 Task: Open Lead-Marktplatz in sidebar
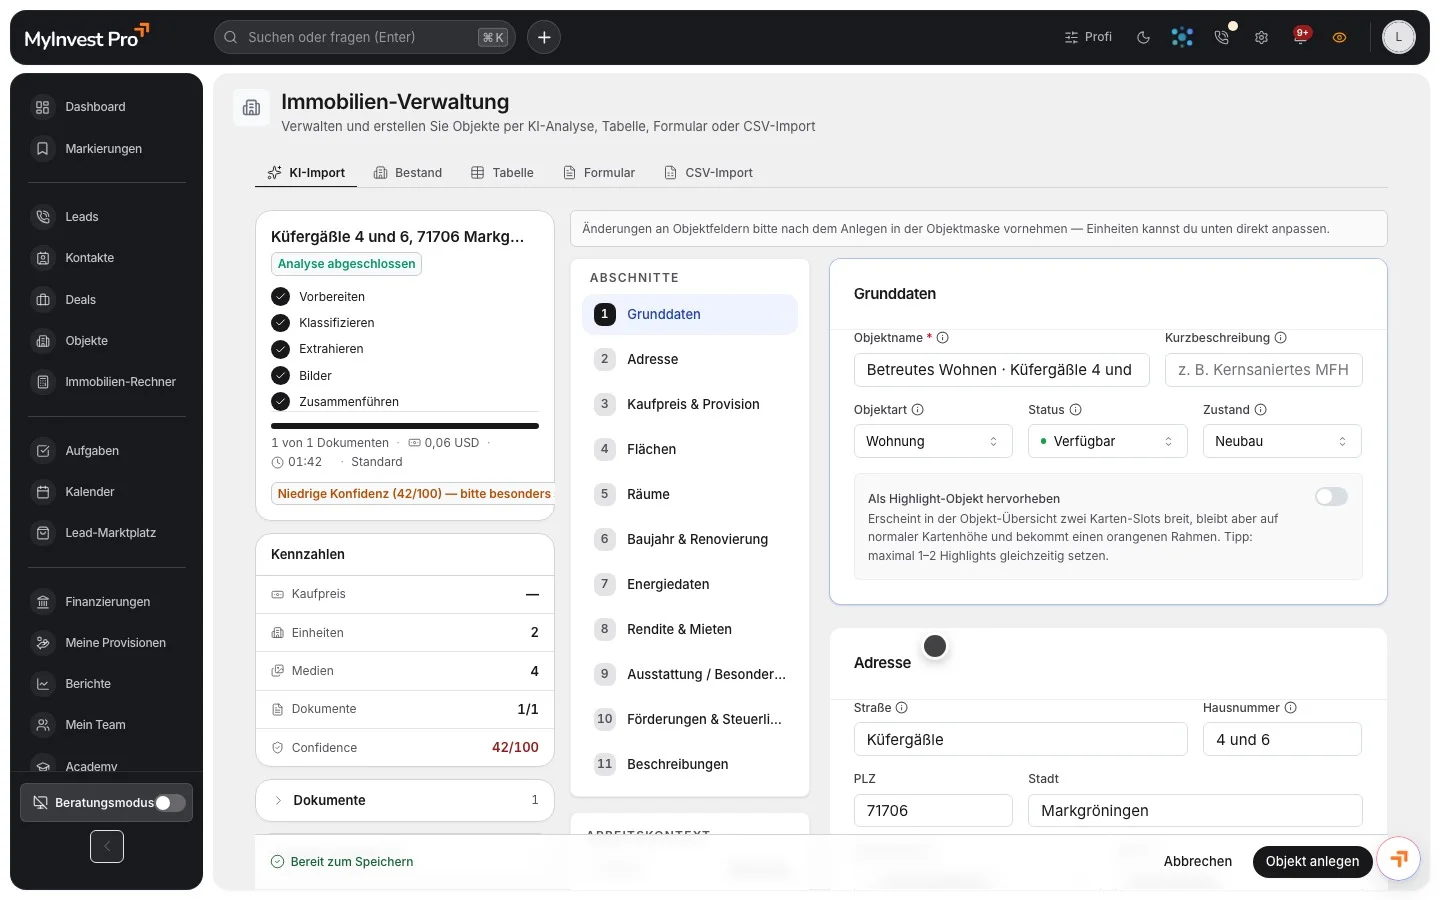(x=107, y=533)
